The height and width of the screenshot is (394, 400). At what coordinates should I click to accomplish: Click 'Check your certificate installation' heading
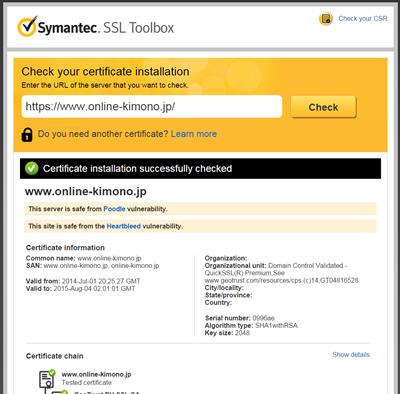[105, 72]
